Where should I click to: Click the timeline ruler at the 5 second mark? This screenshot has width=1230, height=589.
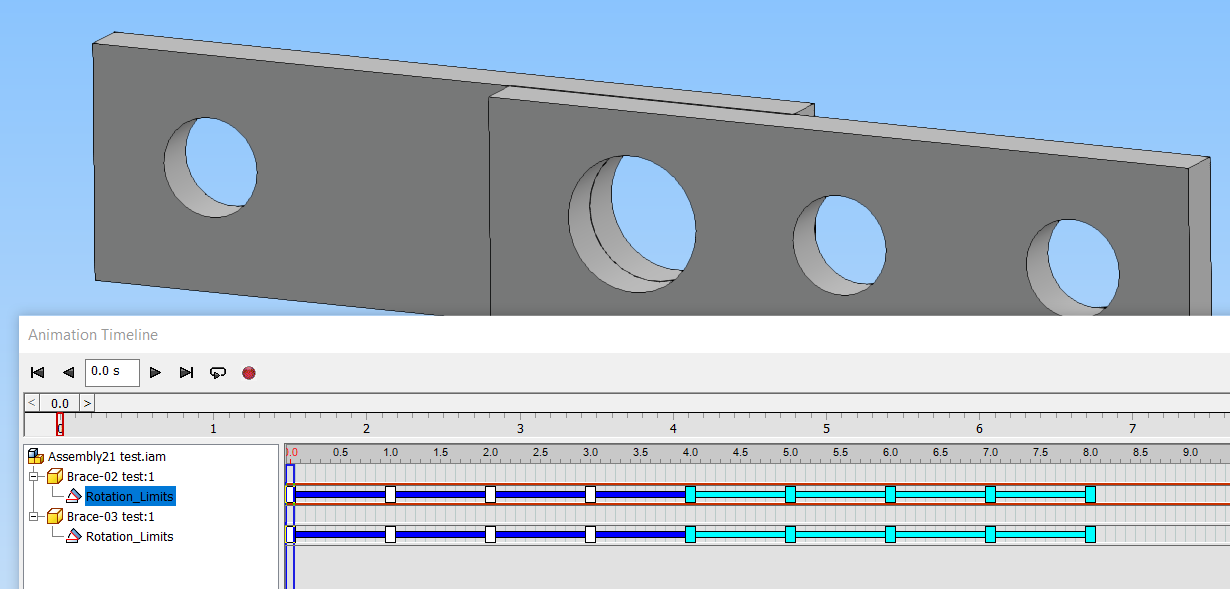[x=826, y=427]
